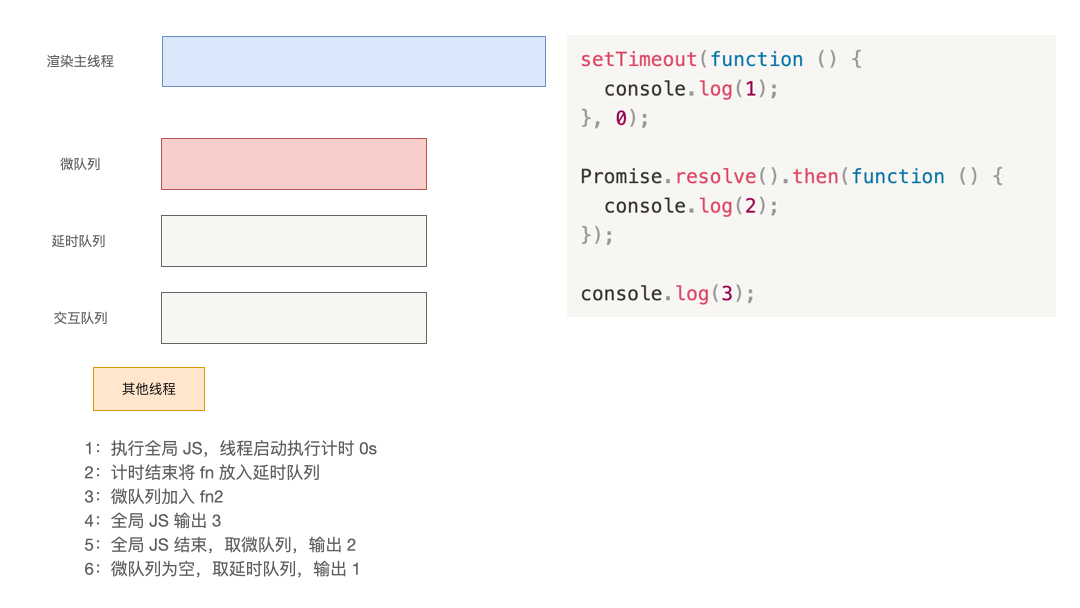
Task: Select the 渲染主线程 label
Action: point(80,61)
